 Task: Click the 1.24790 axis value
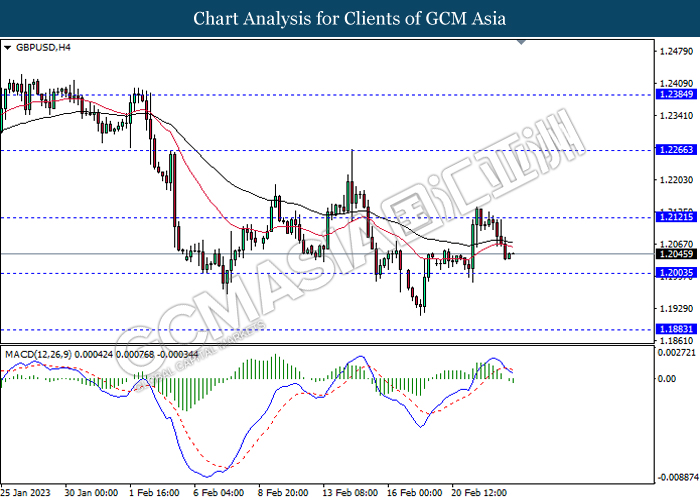676,52
